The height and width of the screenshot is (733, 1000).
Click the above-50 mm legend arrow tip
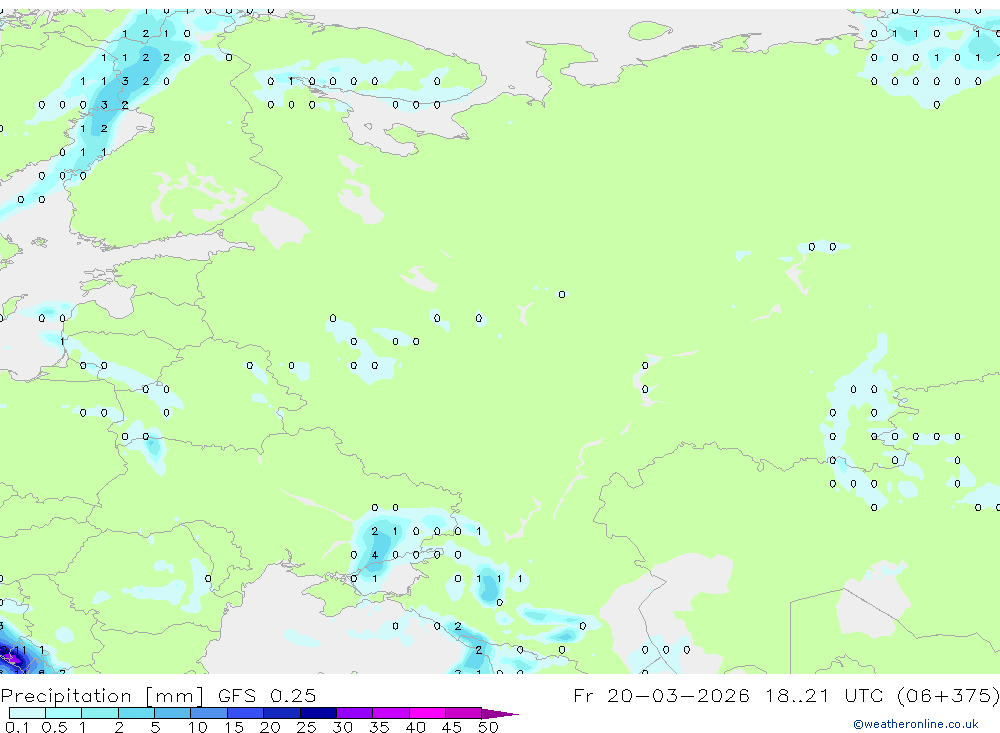(x=500, y=714)
